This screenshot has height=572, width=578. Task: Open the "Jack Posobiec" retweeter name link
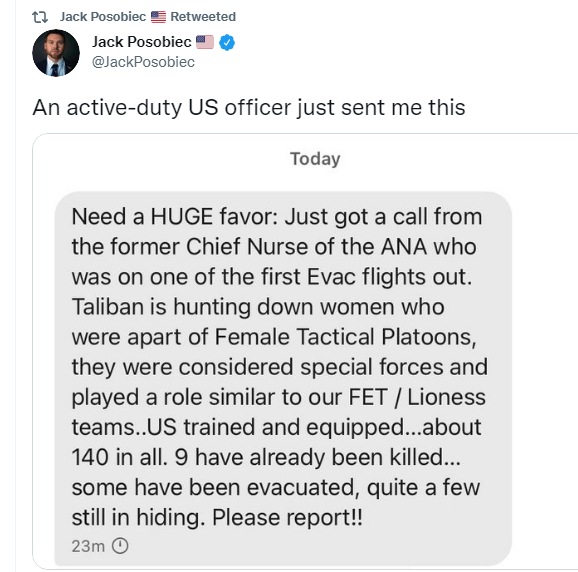click(103, 17)
